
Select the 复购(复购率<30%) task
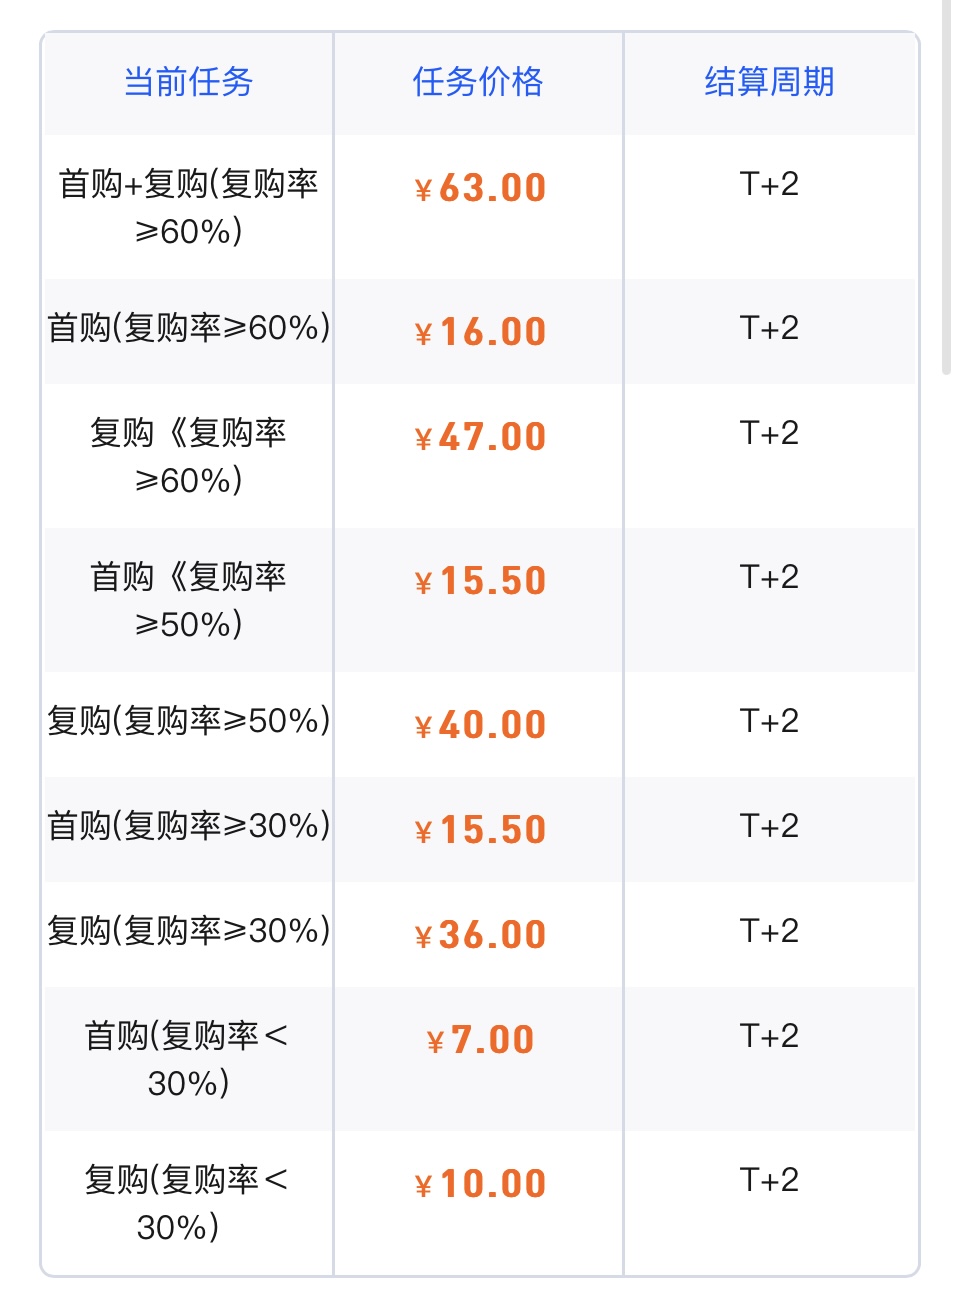[x=188, y=1203]
